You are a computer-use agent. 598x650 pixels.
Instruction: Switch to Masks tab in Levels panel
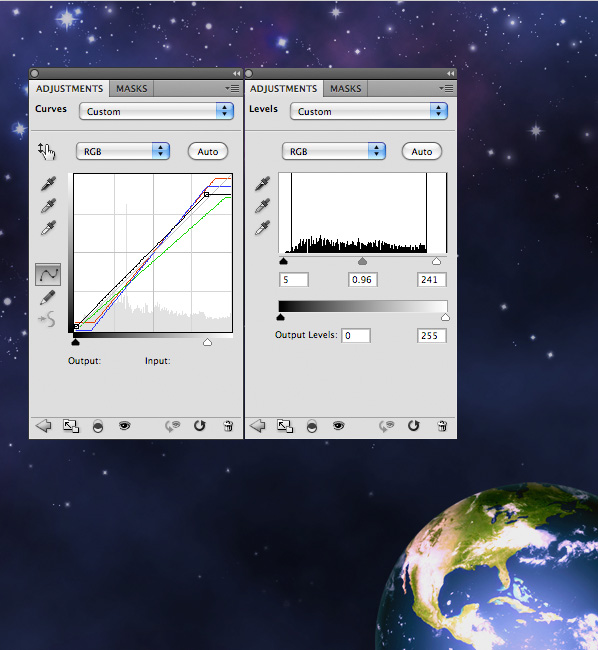click(x=346, y=89)
